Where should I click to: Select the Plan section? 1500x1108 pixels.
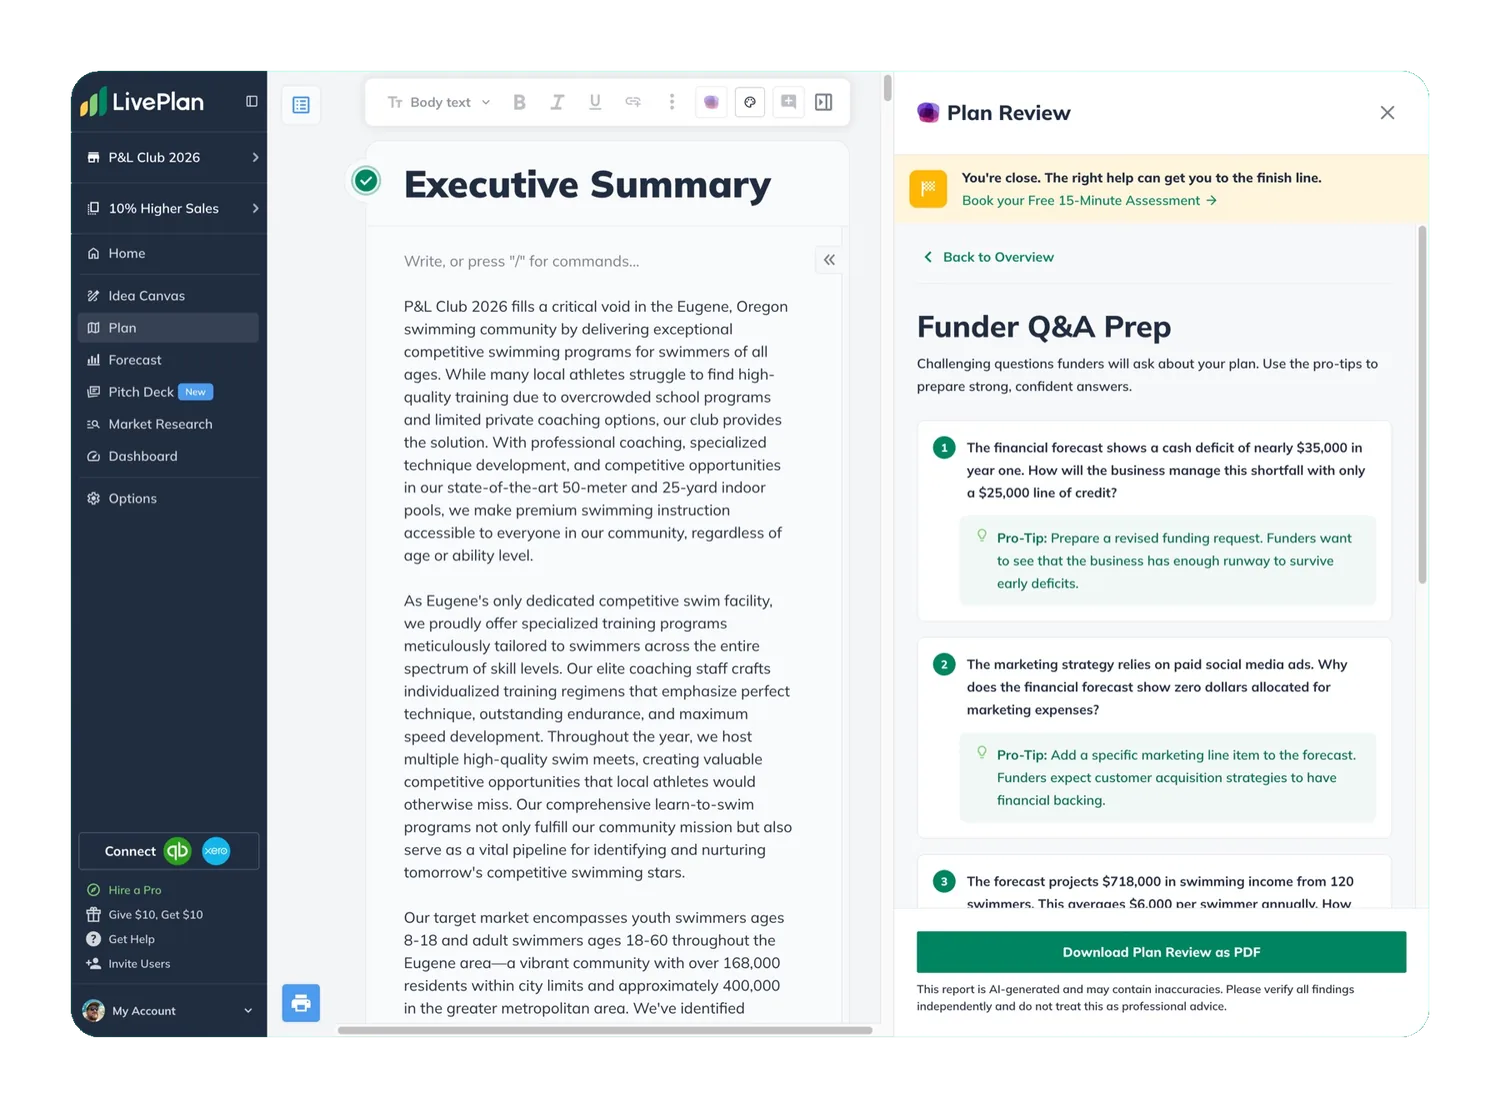(x=168, y=328)
